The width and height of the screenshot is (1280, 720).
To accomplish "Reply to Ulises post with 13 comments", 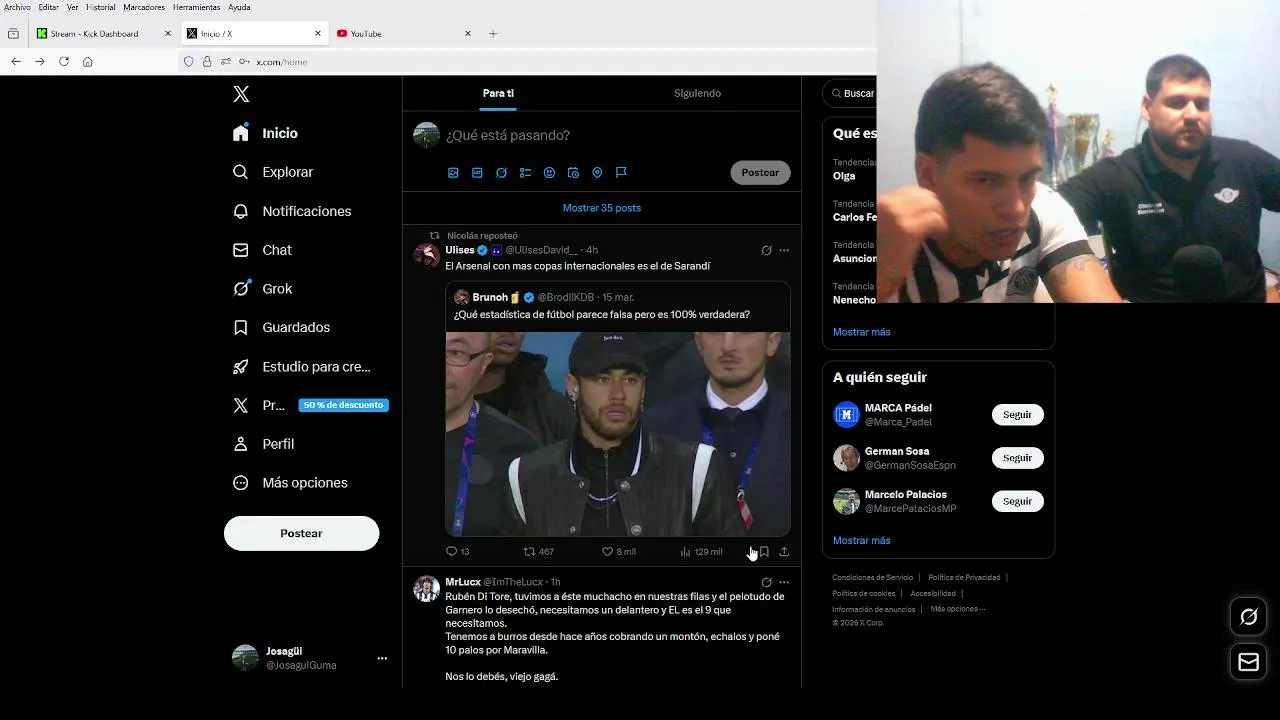I will [x=457, y=552].
